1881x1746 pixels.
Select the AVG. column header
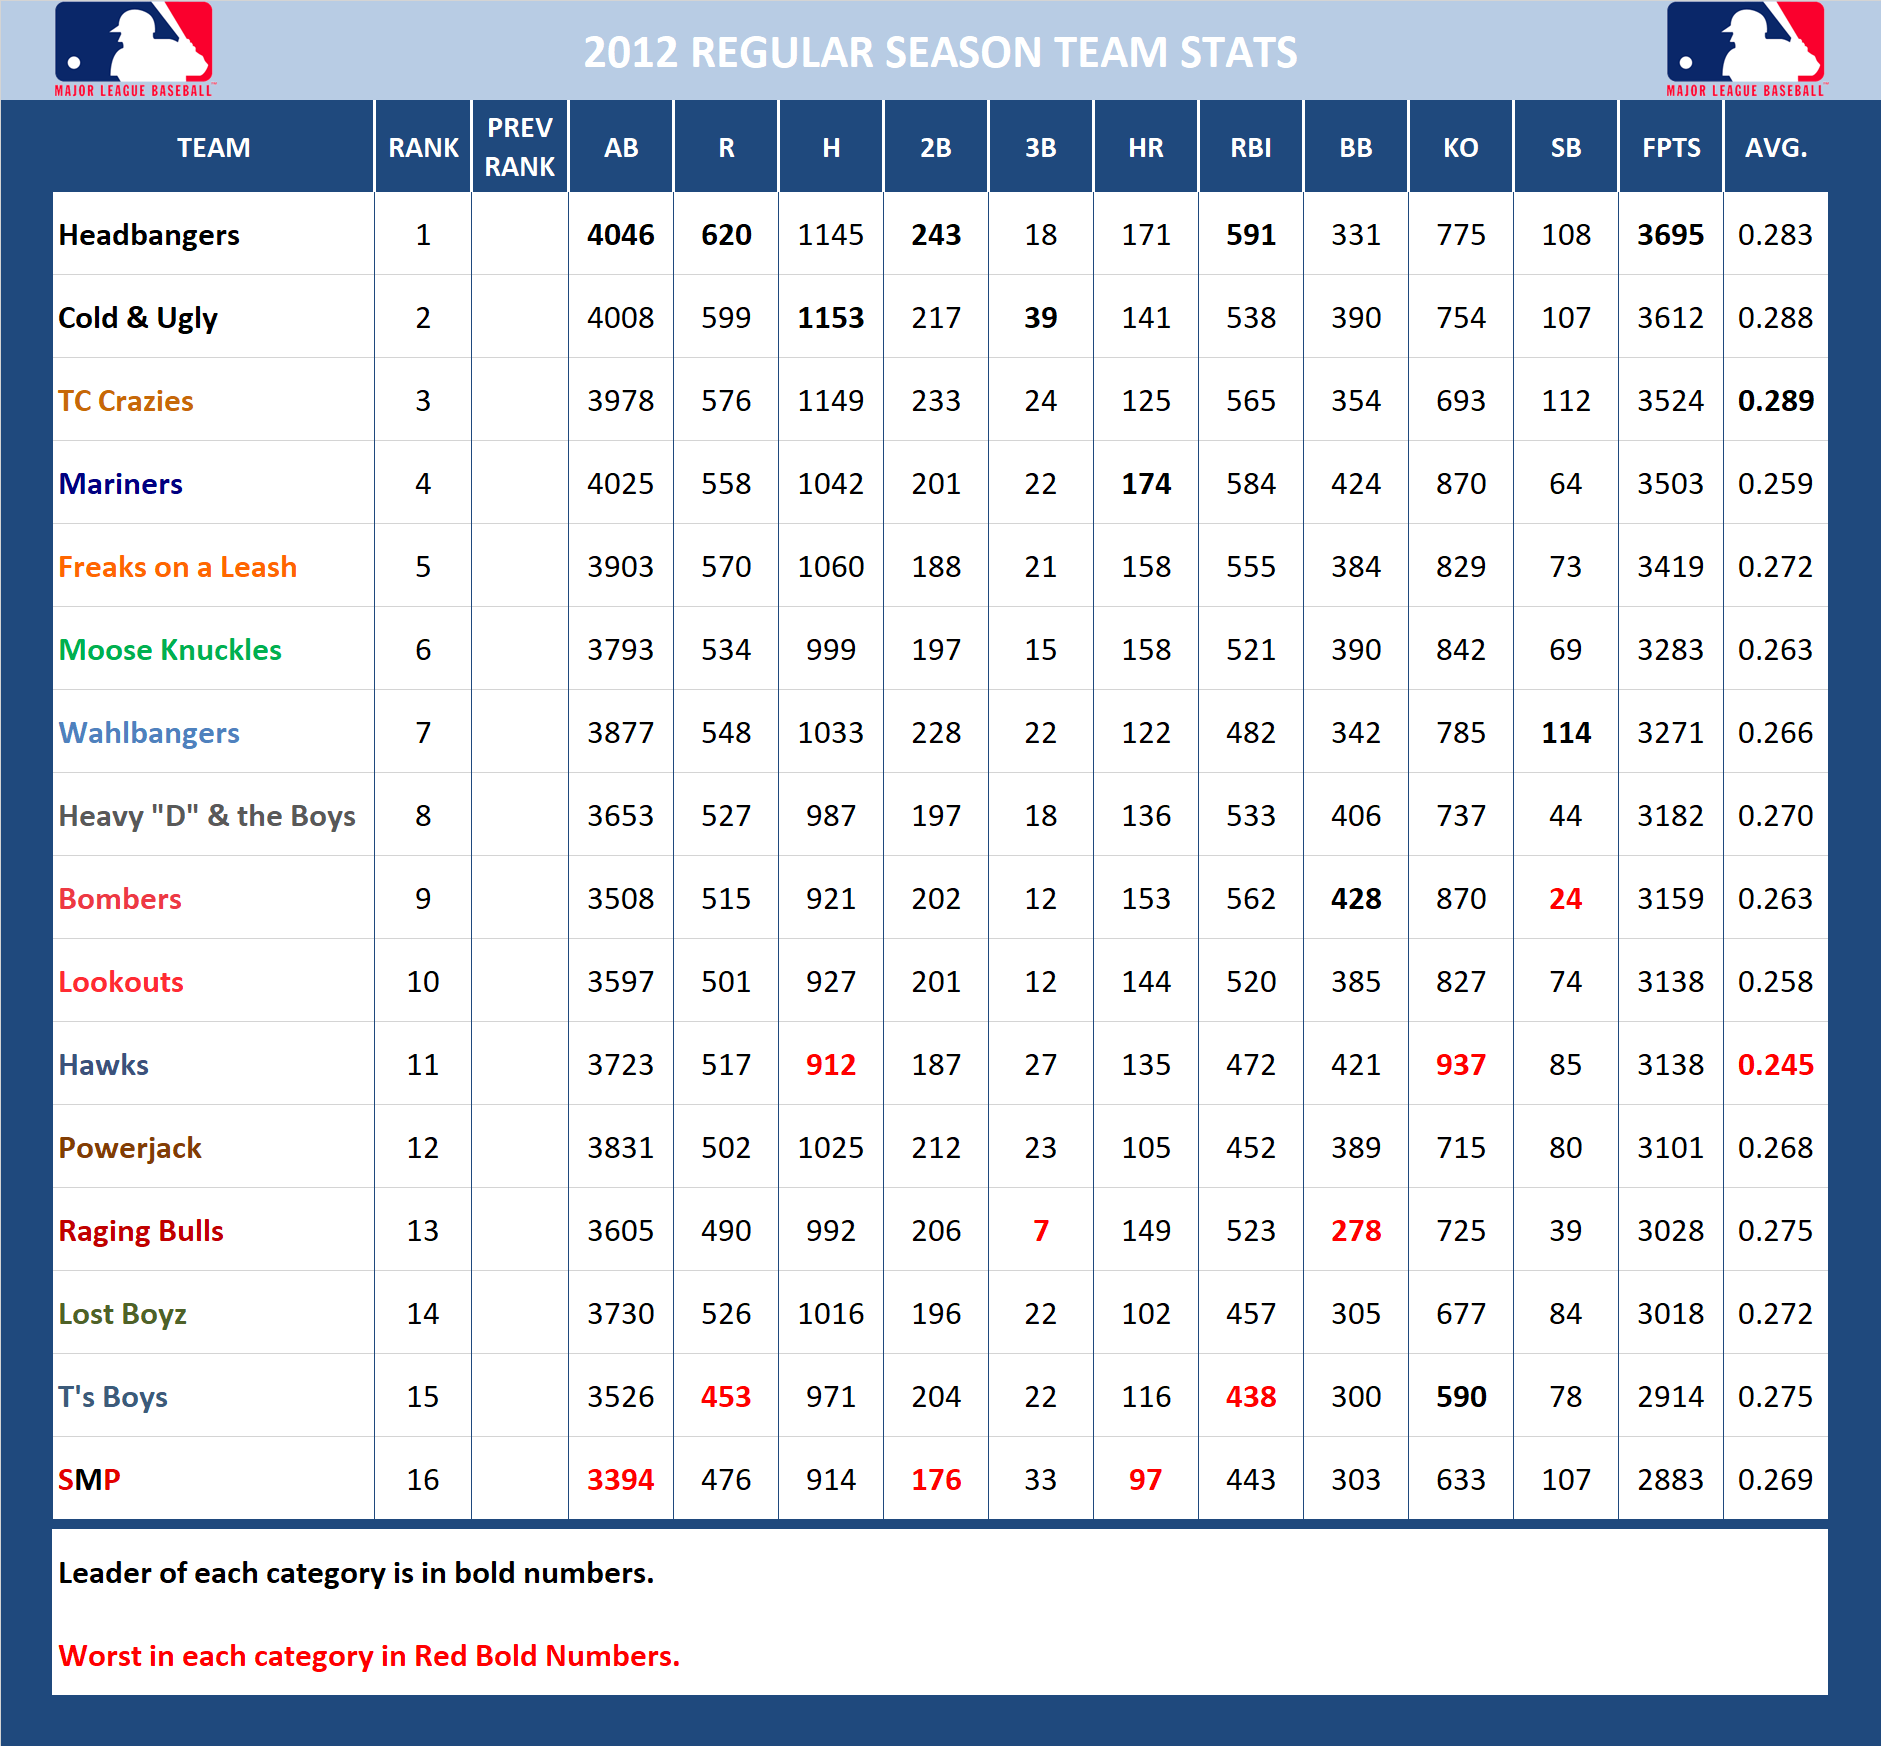(x=1775, y=147)
